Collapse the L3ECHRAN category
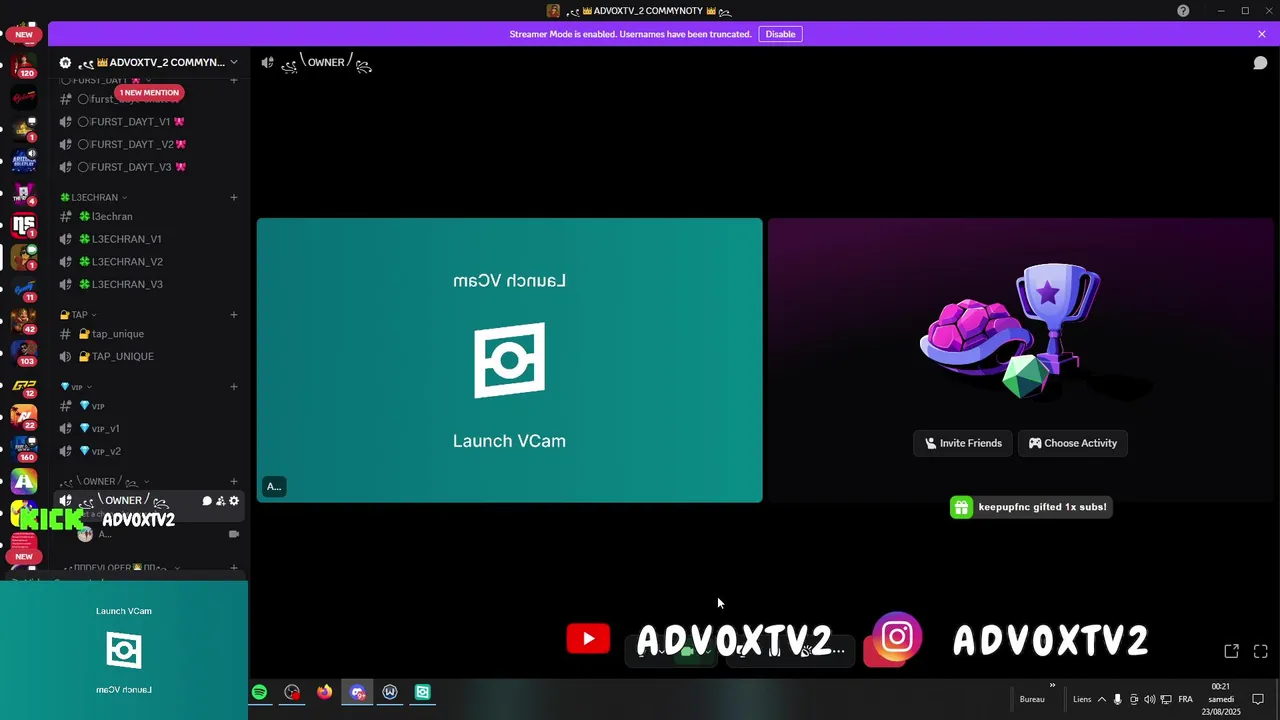Image resolution: width=1280 pixels, height=720 pixels. point(94,197)
